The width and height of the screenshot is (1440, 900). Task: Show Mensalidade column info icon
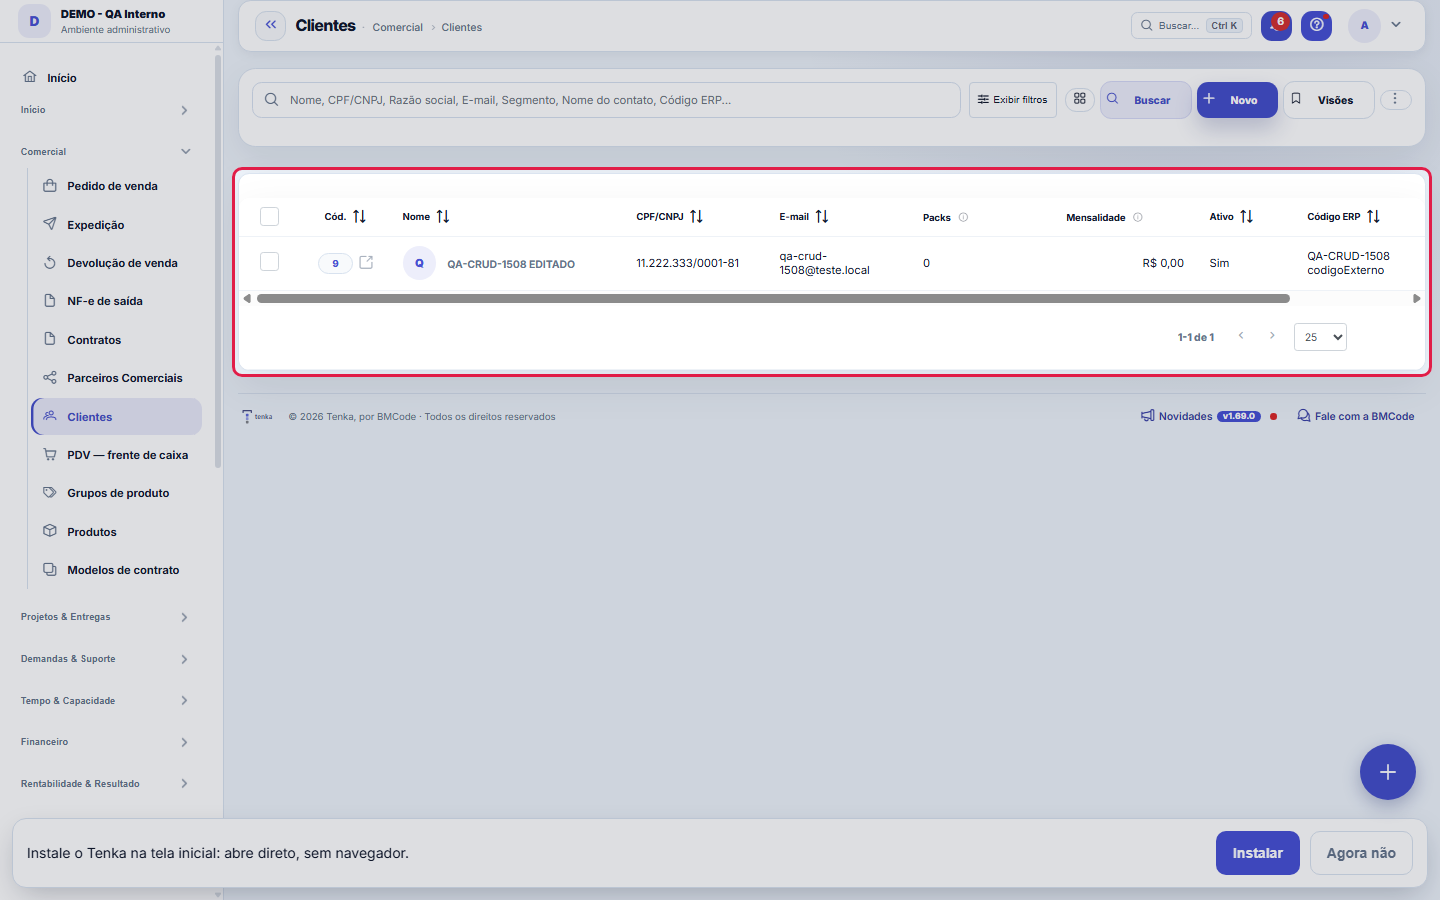[1137, 217]
